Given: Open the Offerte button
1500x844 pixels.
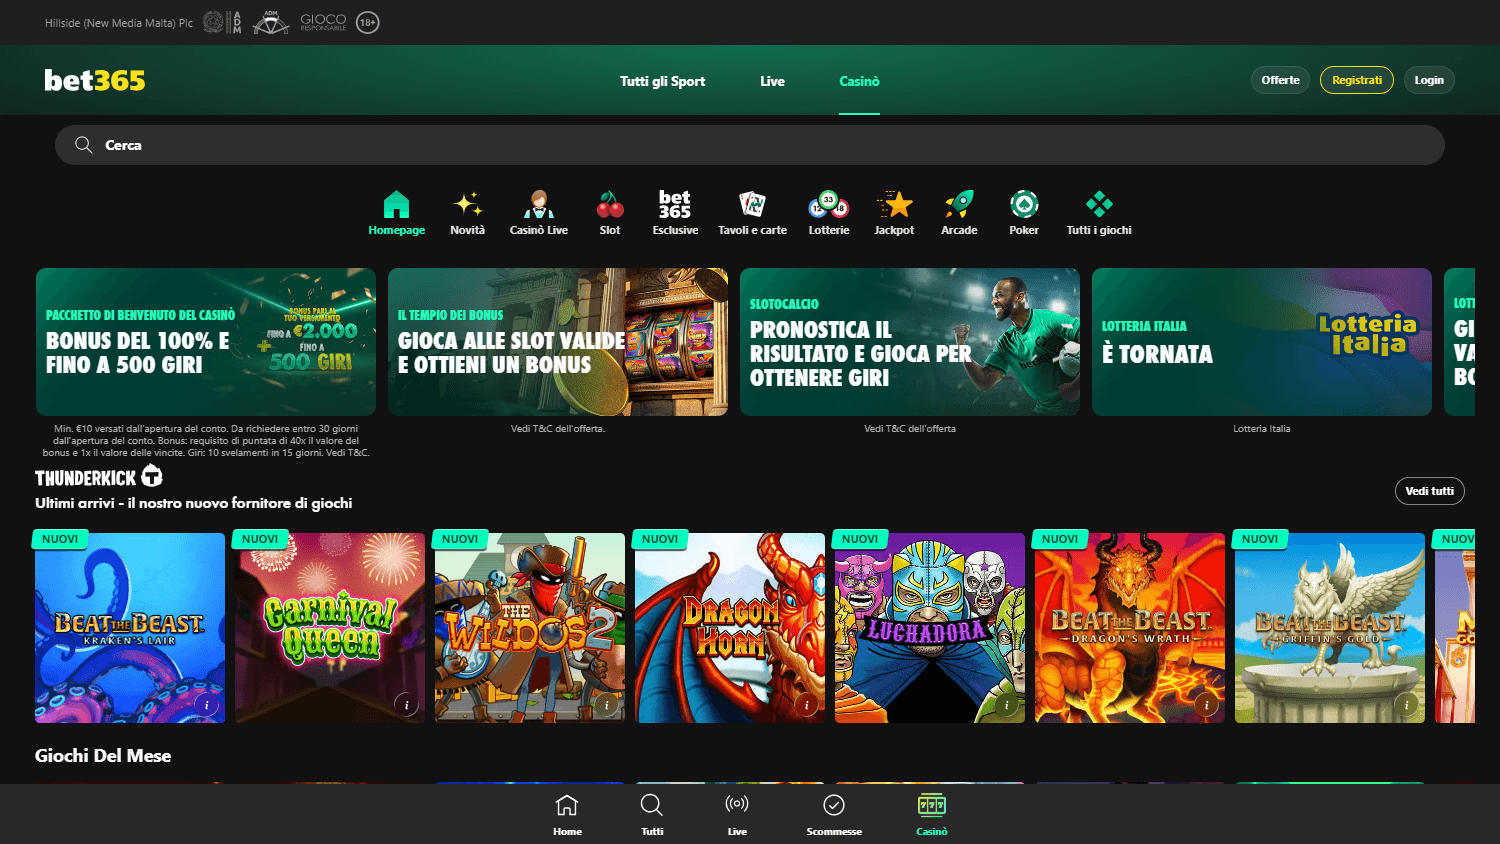Looking at the screenshot, I should (x=1280, y=80).
